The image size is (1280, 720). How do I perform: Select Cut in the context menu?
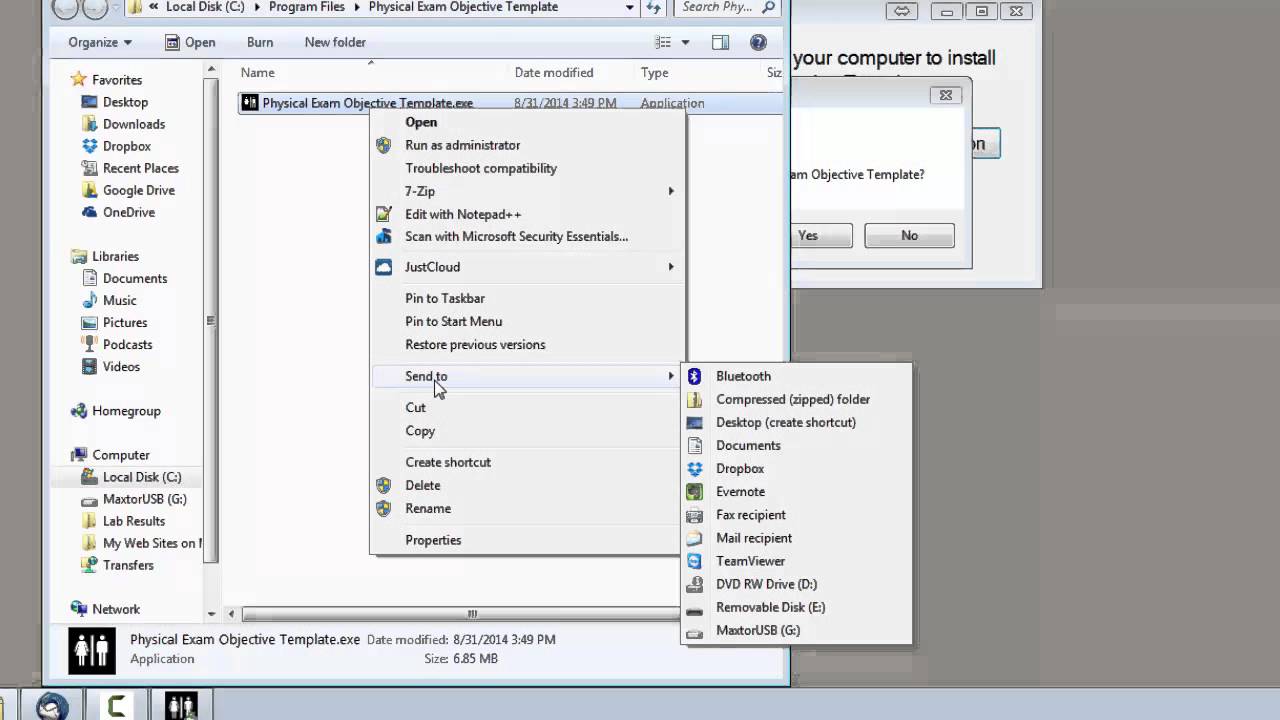click(x=415, y=407)
